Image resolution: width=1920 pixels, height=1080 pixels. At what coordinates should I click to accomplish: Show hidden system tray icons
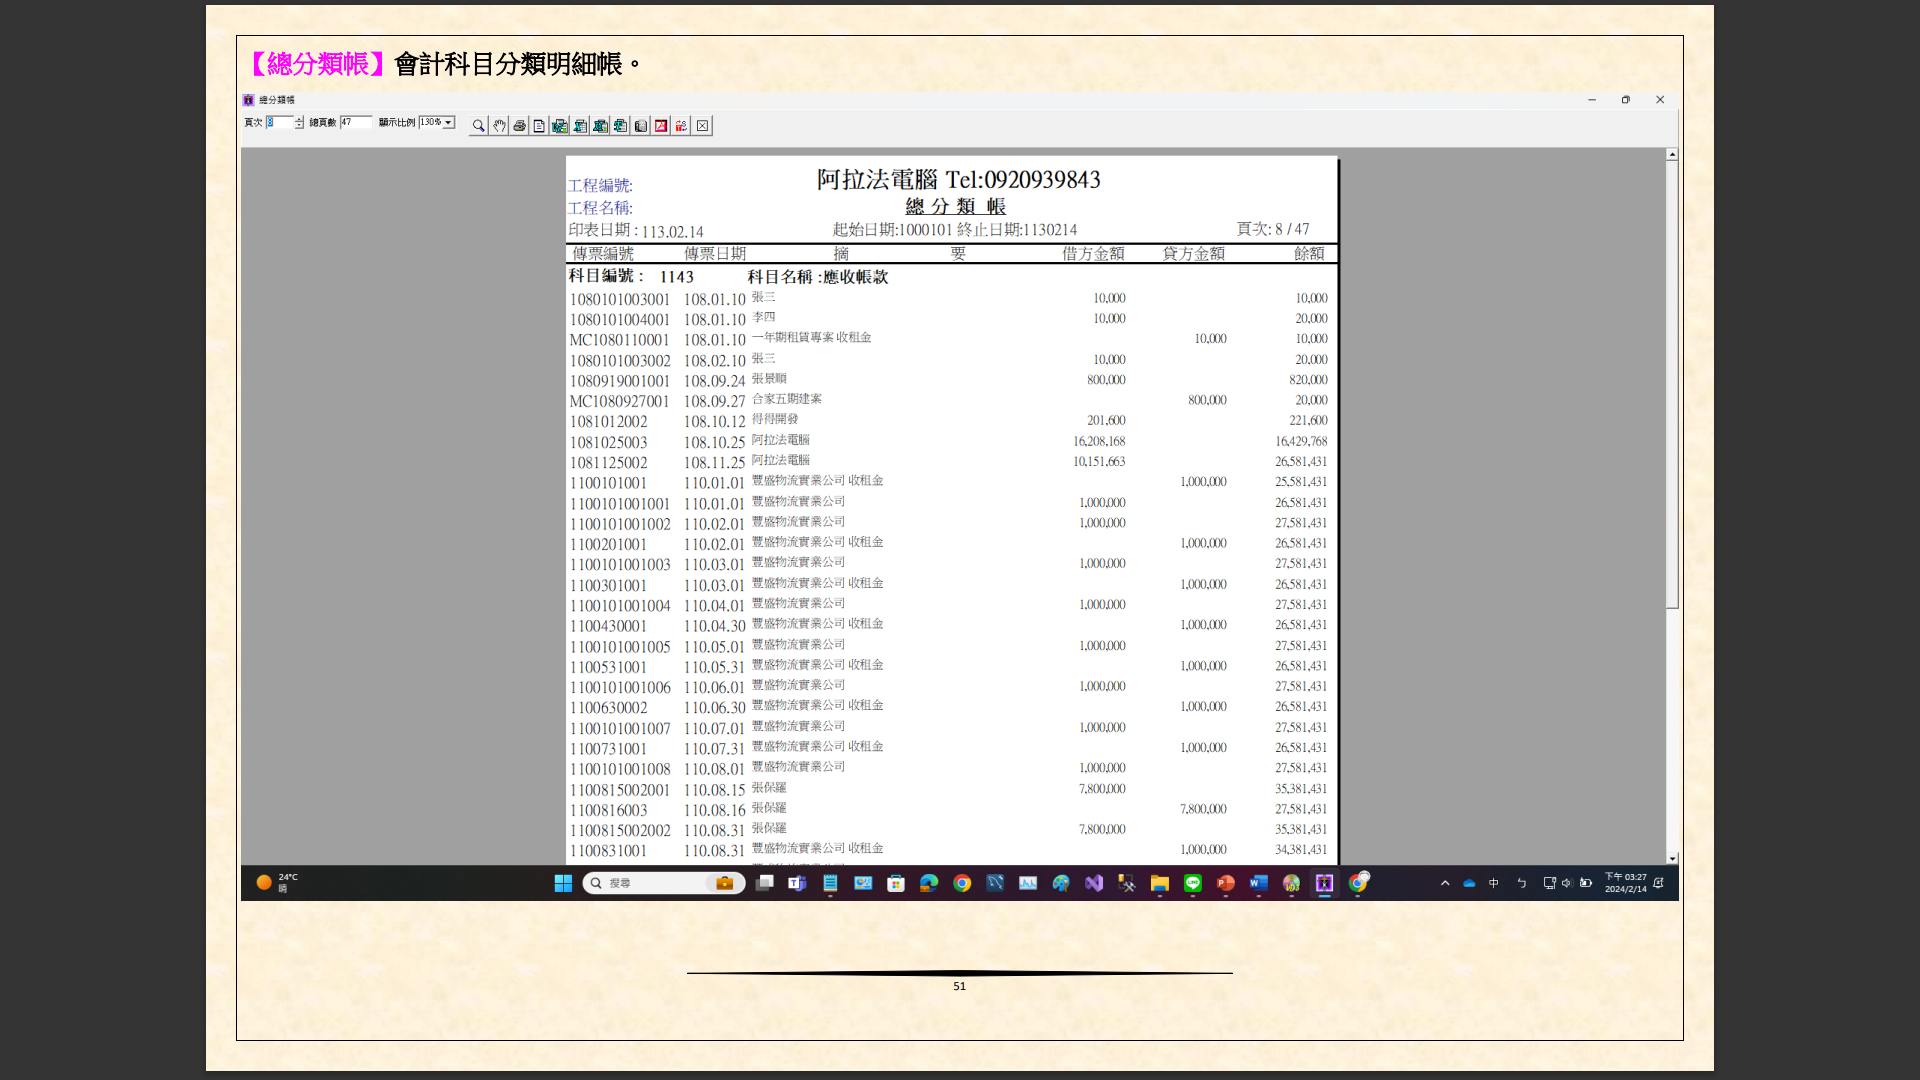(1445, 883)
